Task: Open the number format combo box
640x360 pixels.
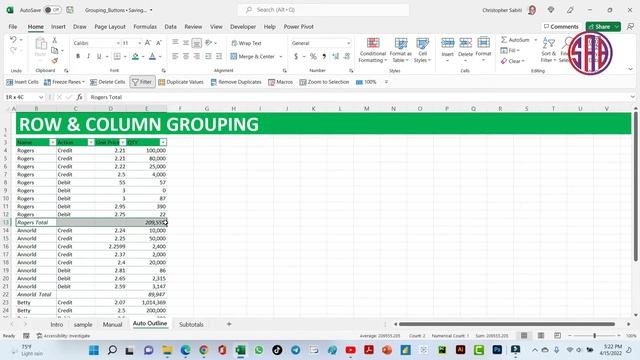Action: click(321, 43)
